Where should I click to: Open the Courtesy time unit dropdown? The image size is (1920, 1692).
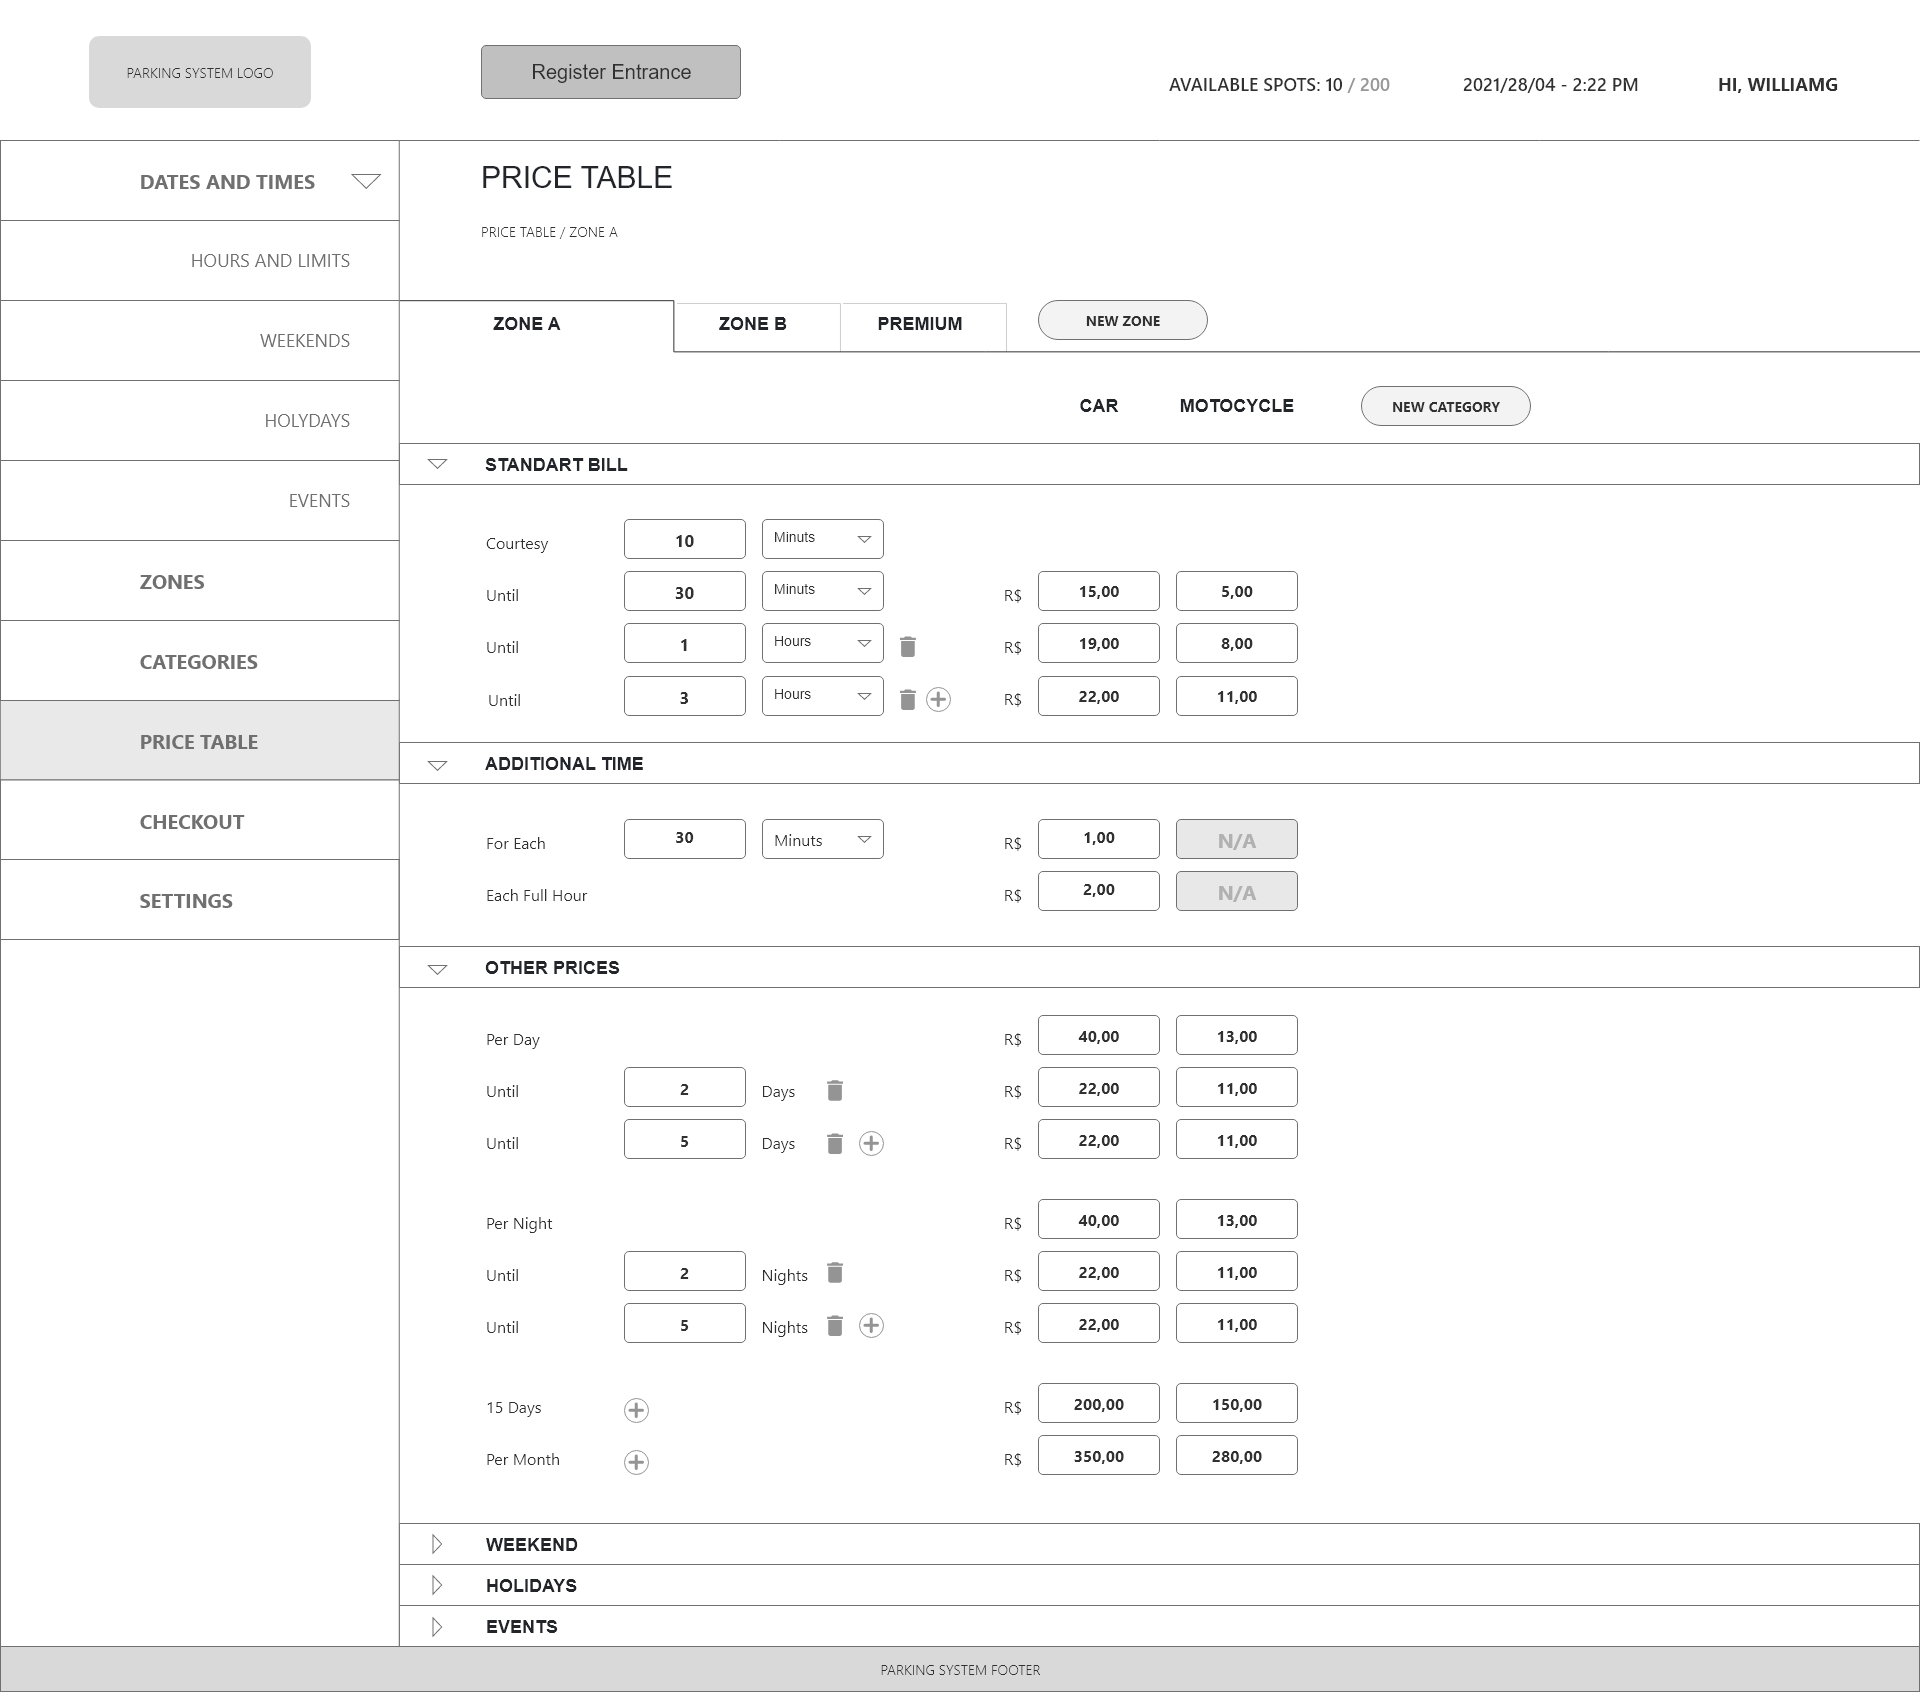(822, 539)
